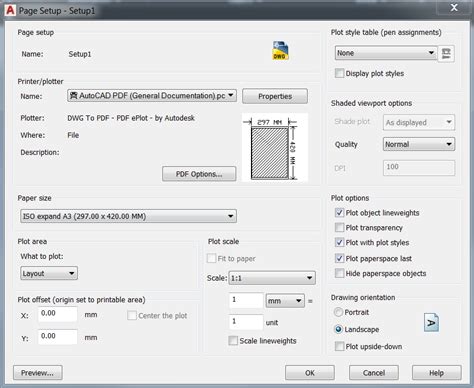Open the What to plot dropdown
474x388 pixels.
(49, 273)
